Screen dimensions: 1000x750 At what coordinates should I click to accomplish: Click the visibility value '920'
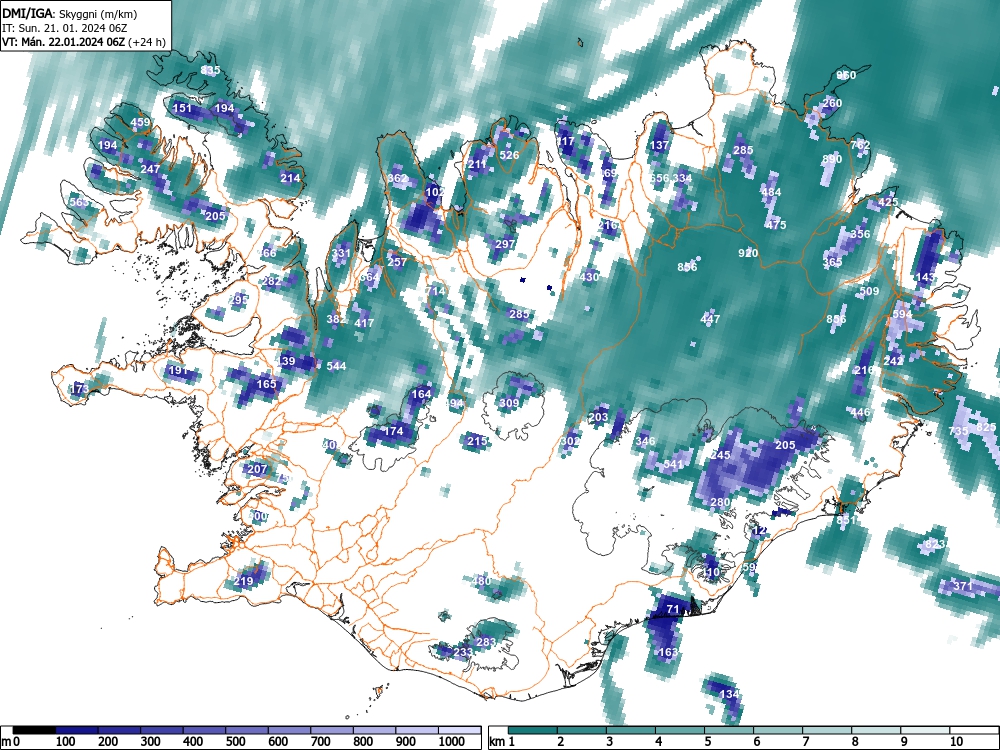(748, 253)
